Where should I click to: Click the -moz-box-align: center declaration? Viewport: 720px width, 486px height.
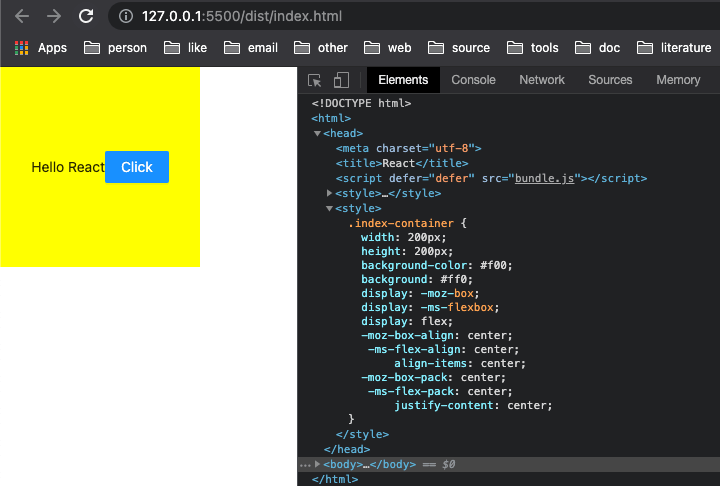(x=437, y=336)
